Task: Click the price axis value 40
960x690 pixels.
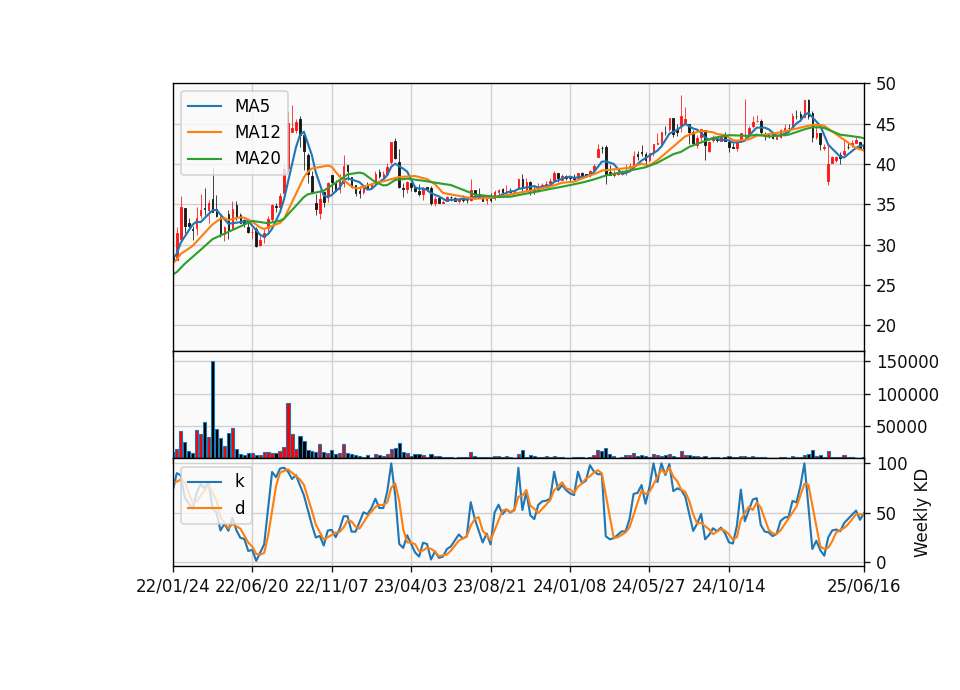Action: 885,165
